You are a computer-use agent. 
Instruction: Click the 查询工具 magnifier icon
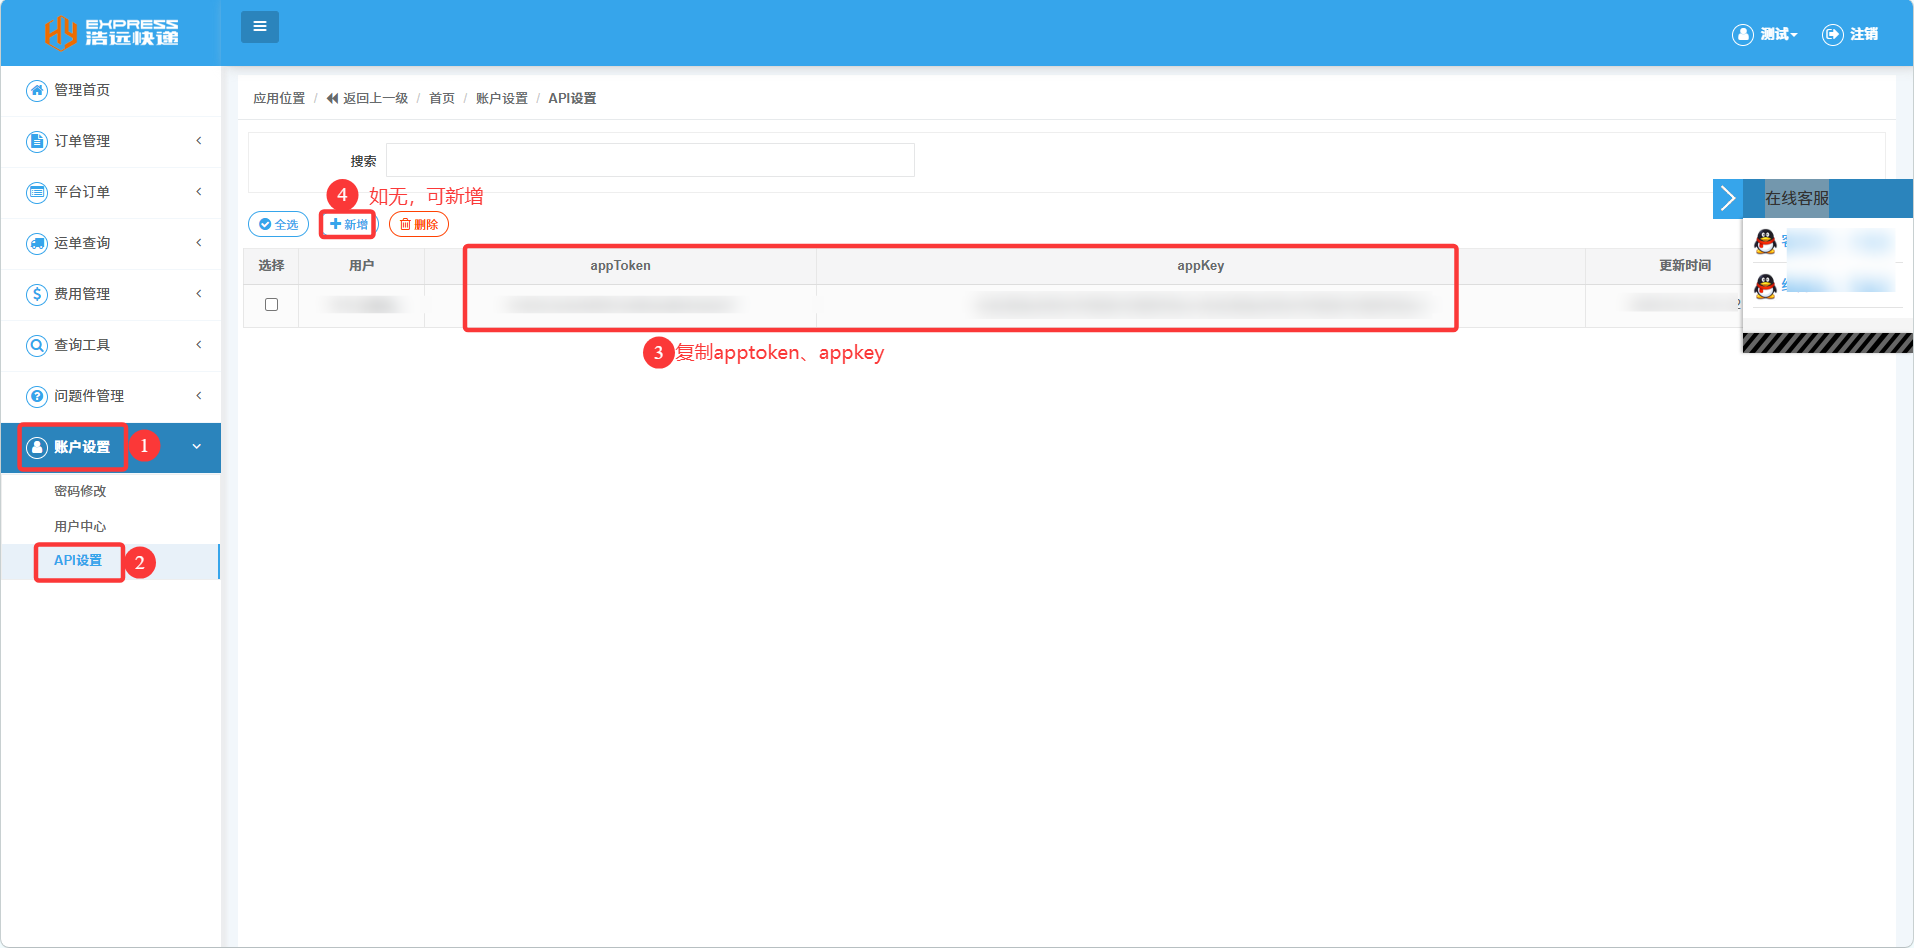pos(37,345)
